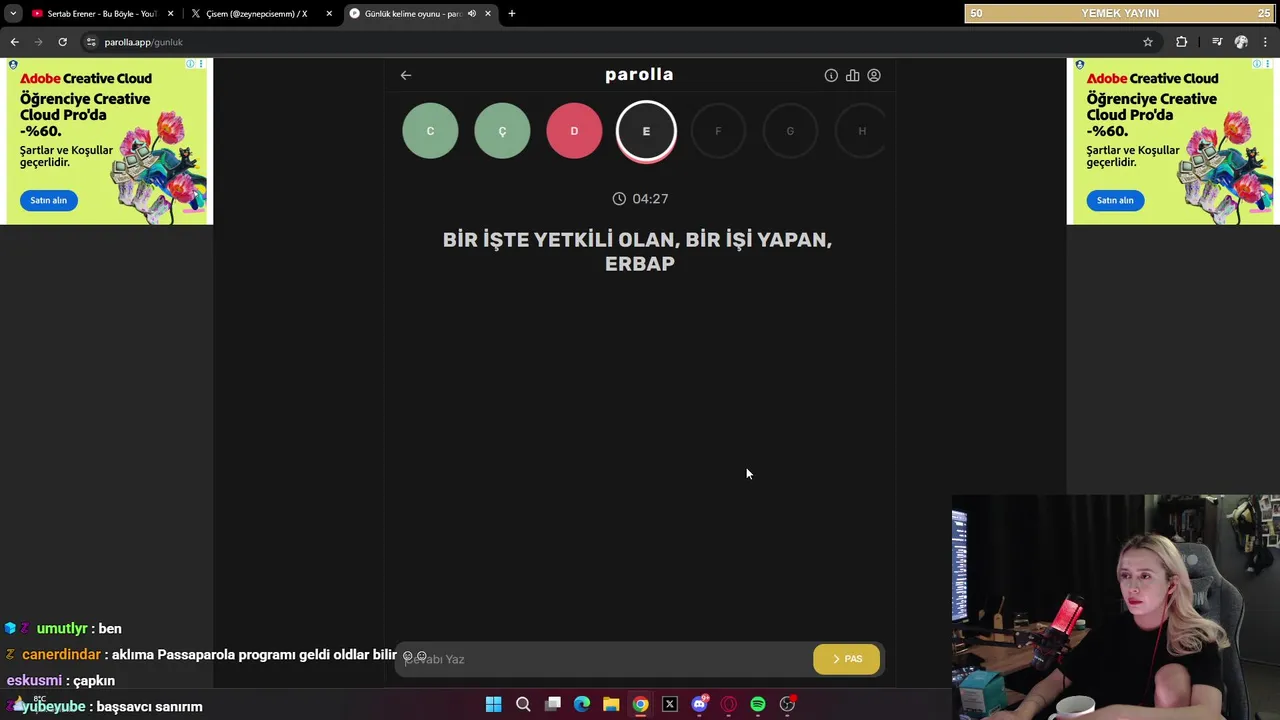Select the letter C circle

point(430,131)
